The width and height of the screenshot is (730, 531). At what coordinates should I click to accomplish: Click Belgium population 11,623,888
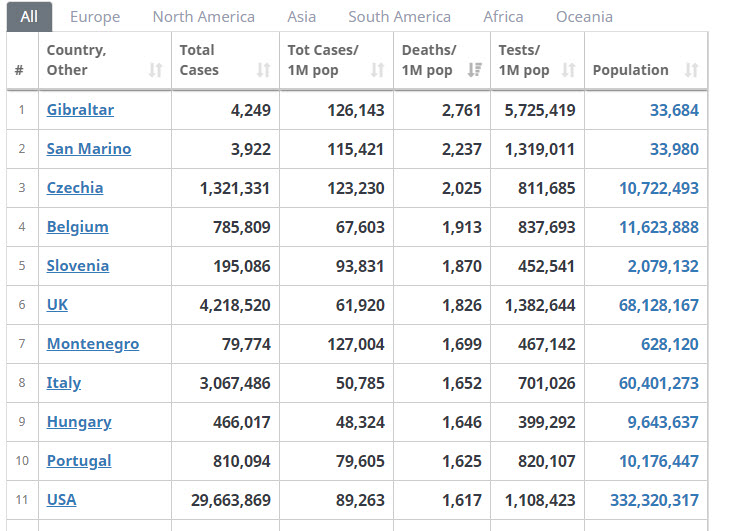click(x=659, y=227)
